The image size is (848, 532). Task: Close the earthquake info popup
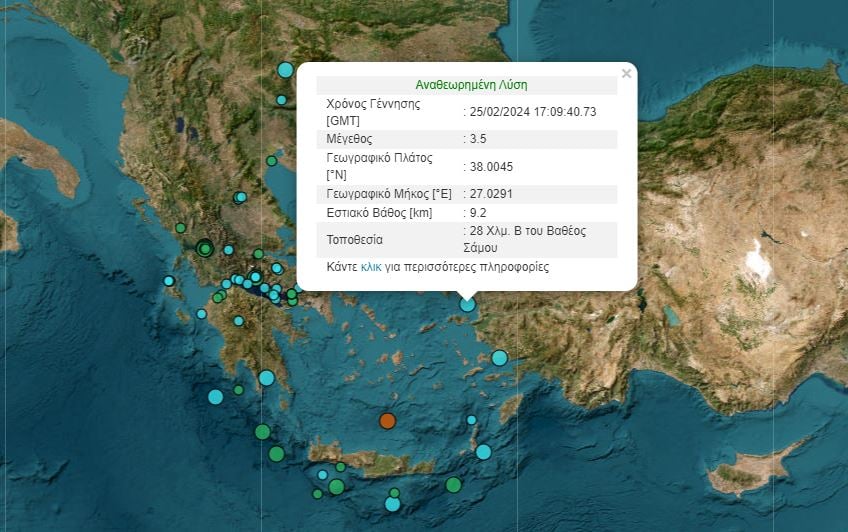[626, 73]
